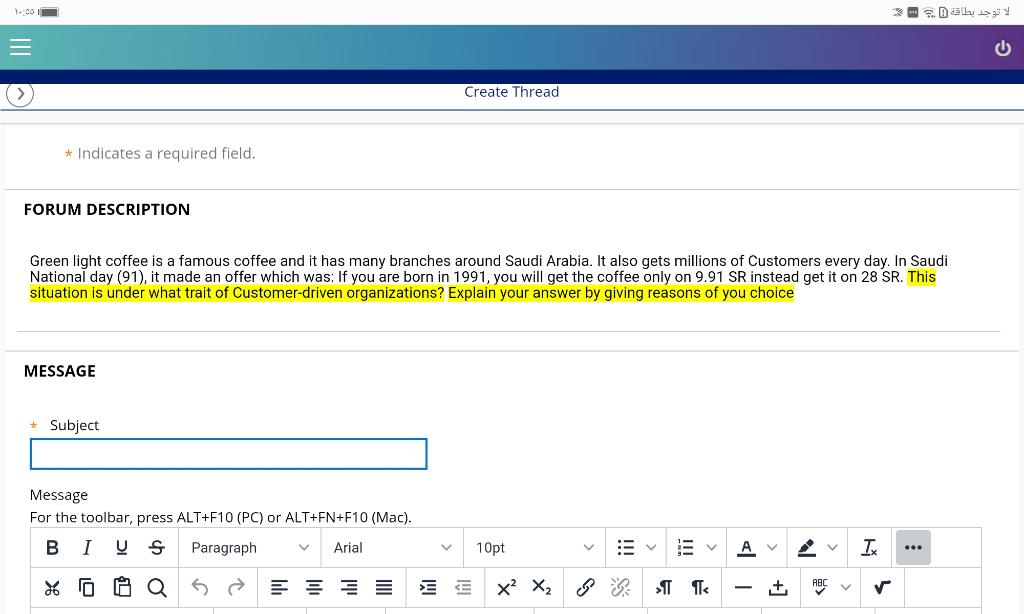Open the Arial font family dropdown

click(x=391, y=547)
